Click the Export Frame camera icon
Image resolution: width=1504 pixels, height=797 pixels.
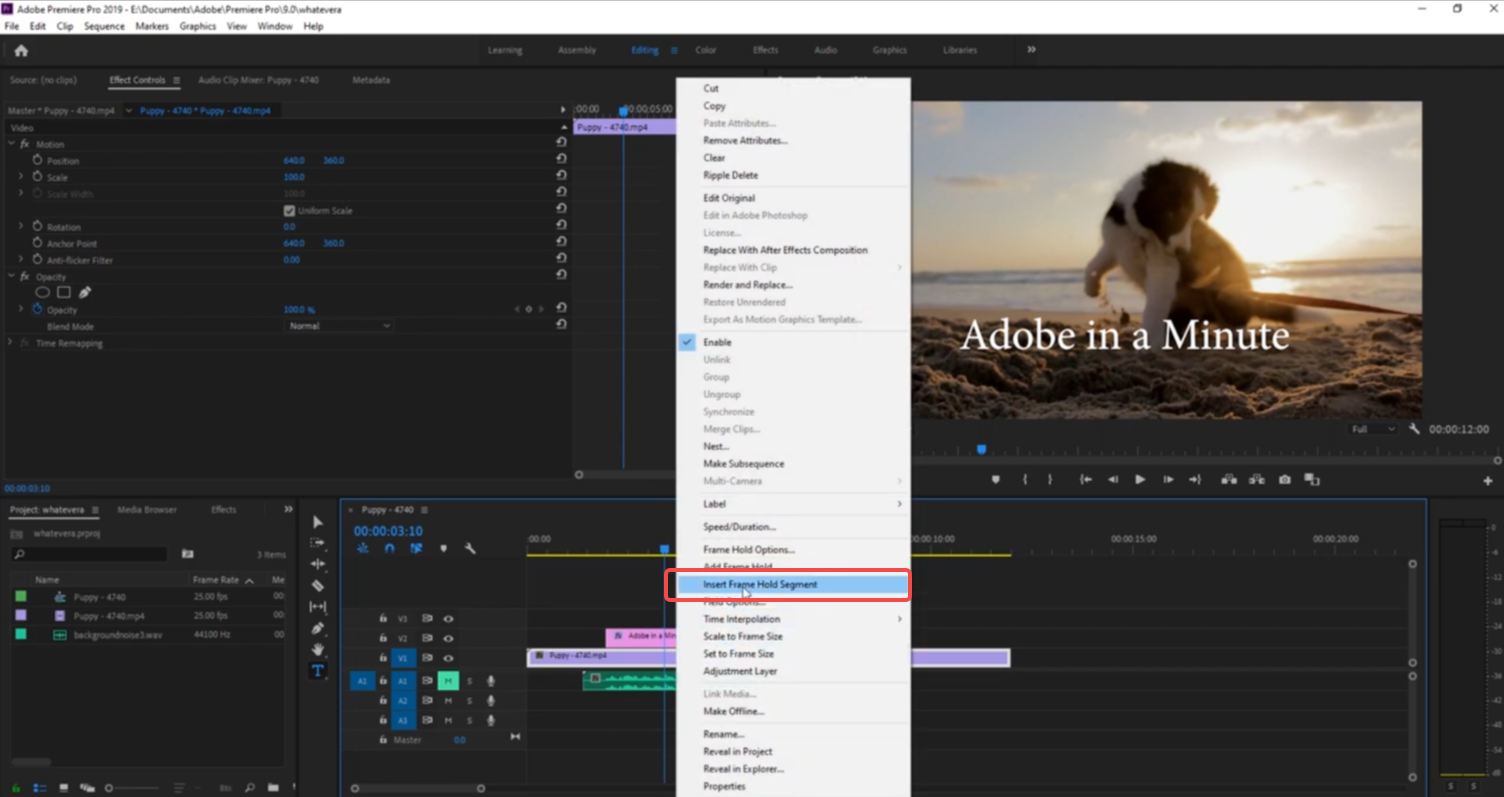coord(1285,479)
